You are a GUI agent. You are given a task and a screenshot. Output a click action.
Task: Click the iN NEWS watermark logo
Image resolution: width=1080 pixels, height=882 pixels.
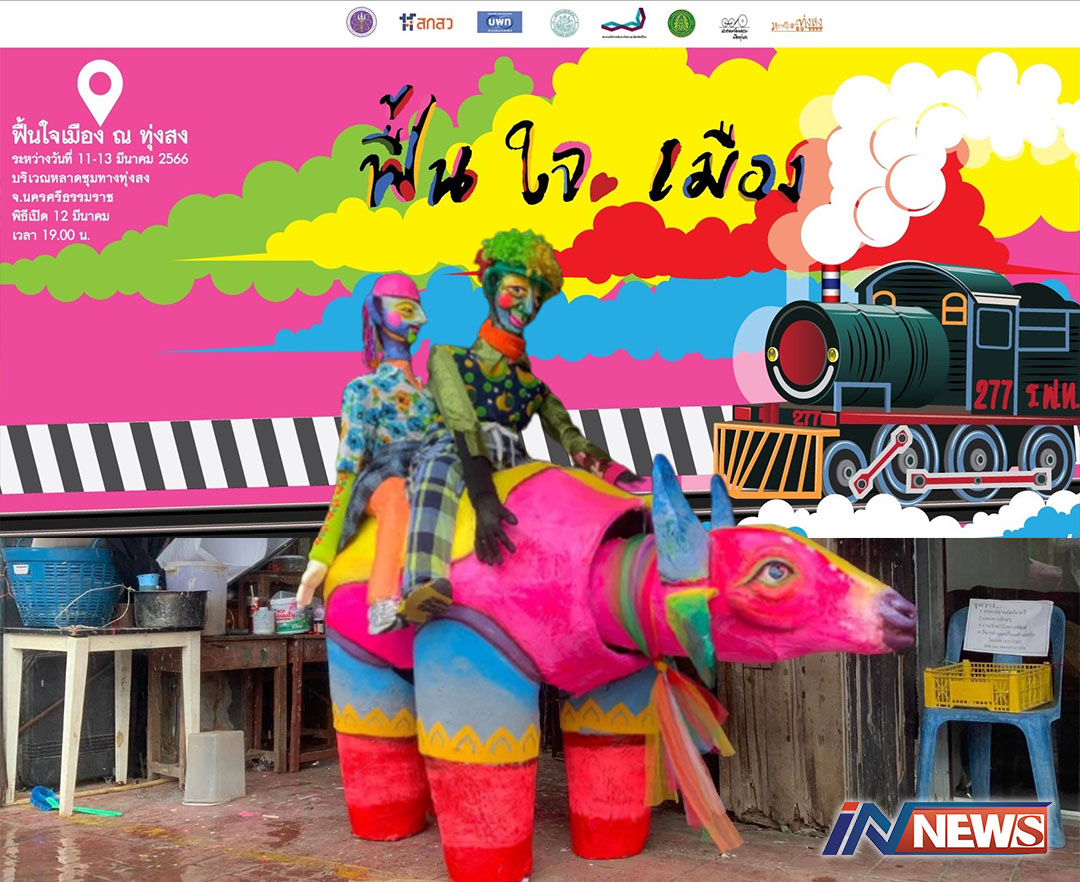point(936,829)
